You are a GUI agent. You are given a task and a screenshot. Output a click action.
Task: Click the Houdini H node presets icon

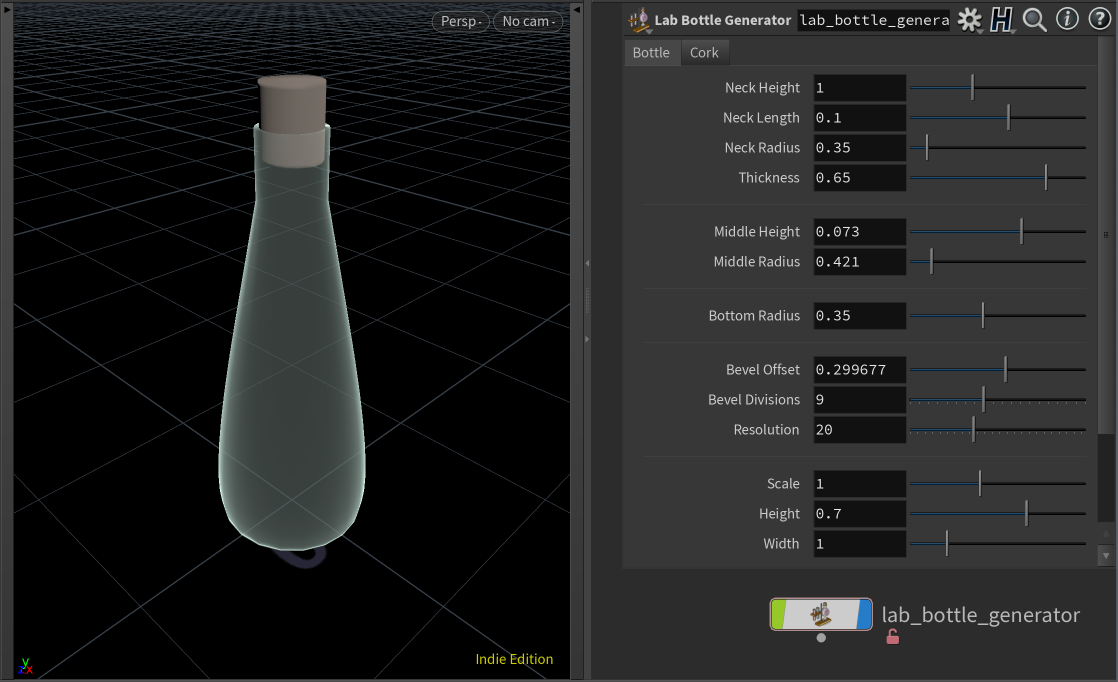point(1001,20)
